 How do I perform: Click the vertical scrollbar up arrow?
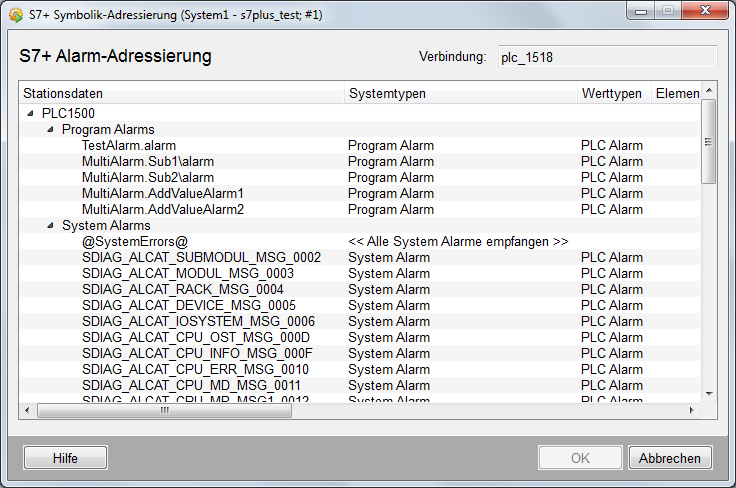(x=709, y=90)
